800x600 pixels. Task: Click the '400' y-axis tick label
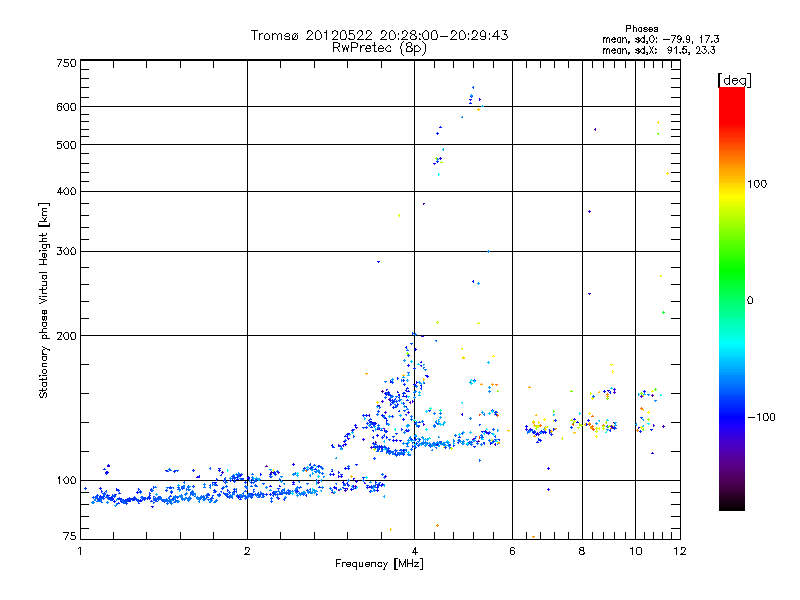66,191
